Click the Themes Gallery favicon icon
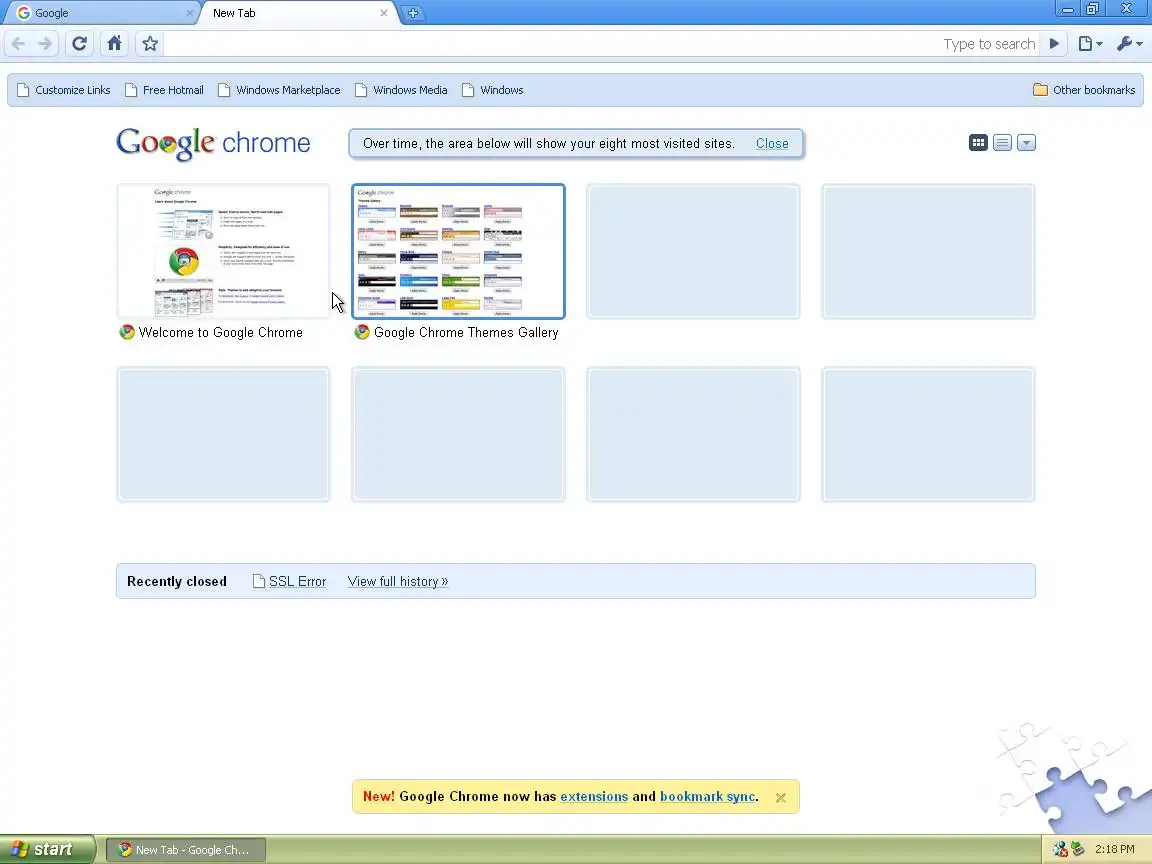Image resolution: width=1152 pixels, height=864 pixels. click(x=362, y=332)
